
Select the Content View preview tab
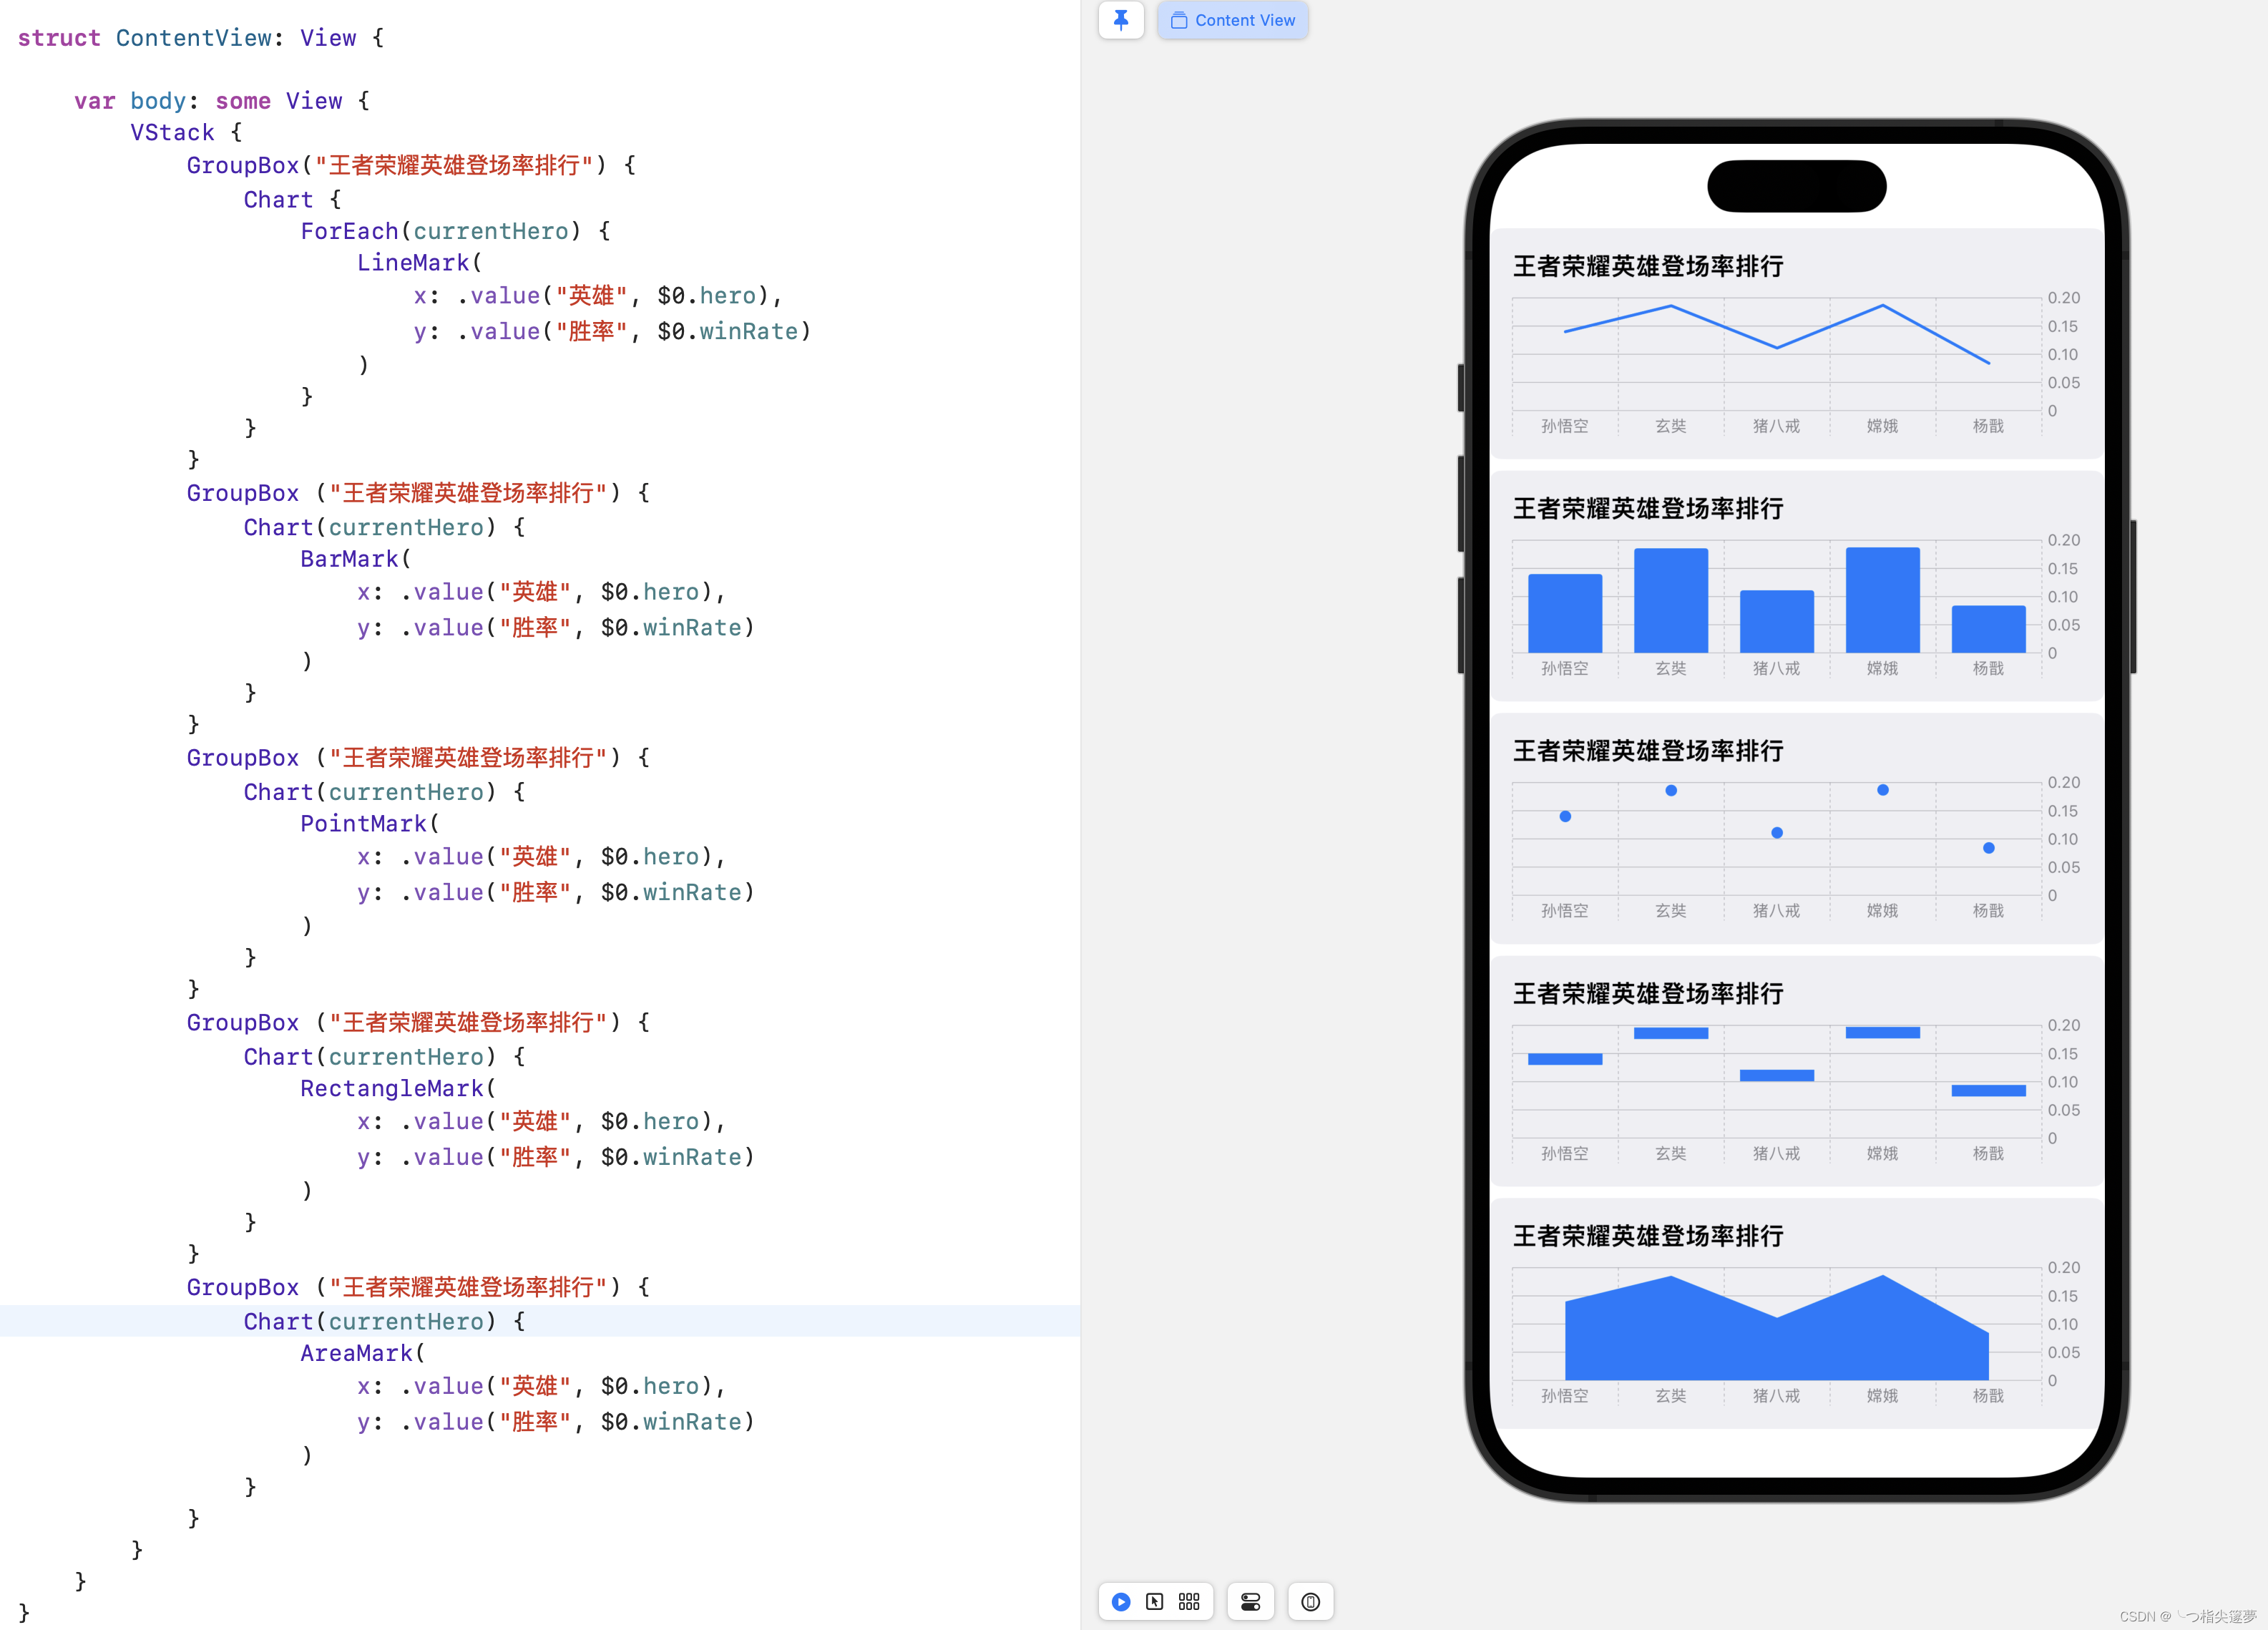1232,20
